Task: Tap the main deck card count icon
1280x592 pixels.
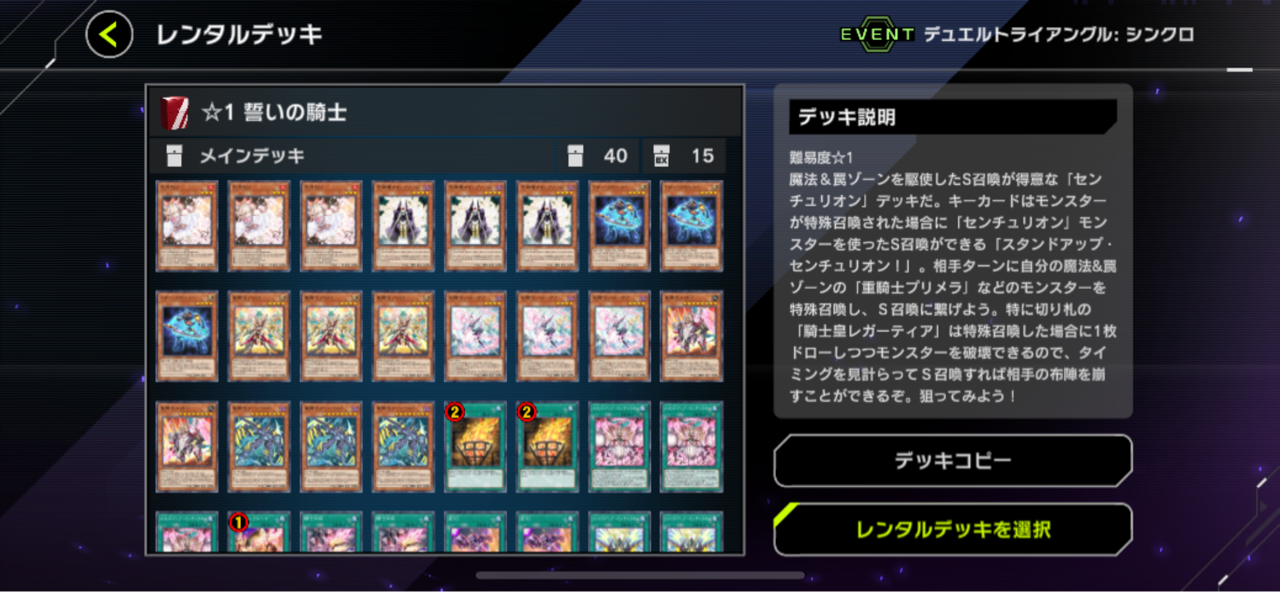Action: pyautogui.click(x=575, y=155)
